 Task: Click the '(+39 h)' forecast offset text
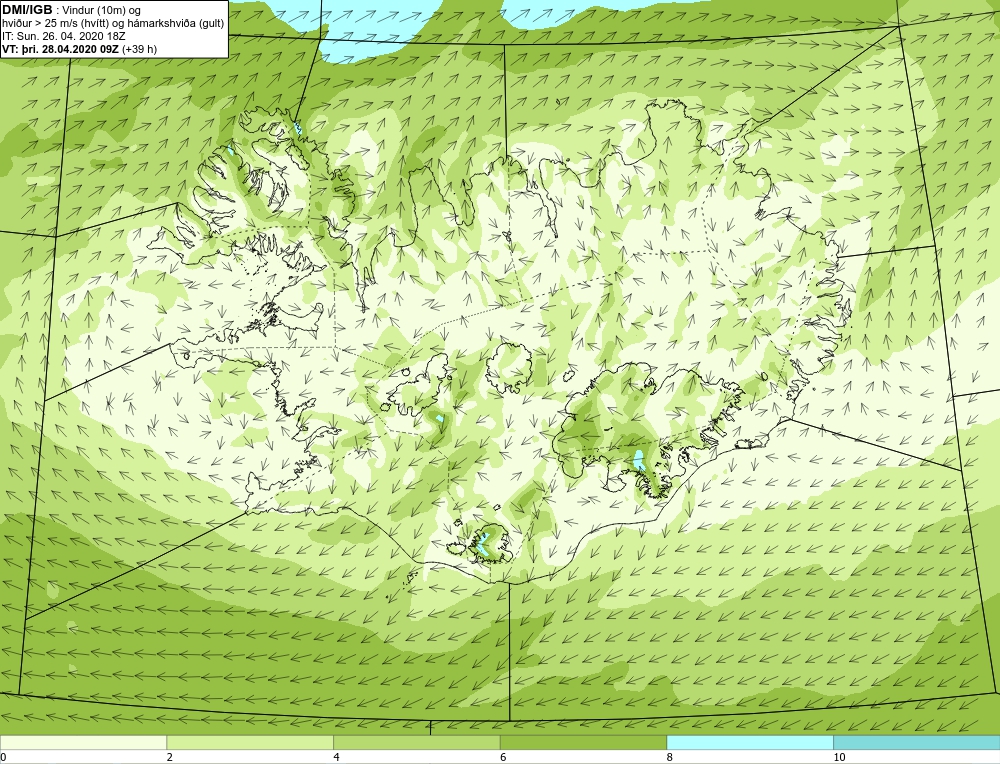tap(140, 49)
